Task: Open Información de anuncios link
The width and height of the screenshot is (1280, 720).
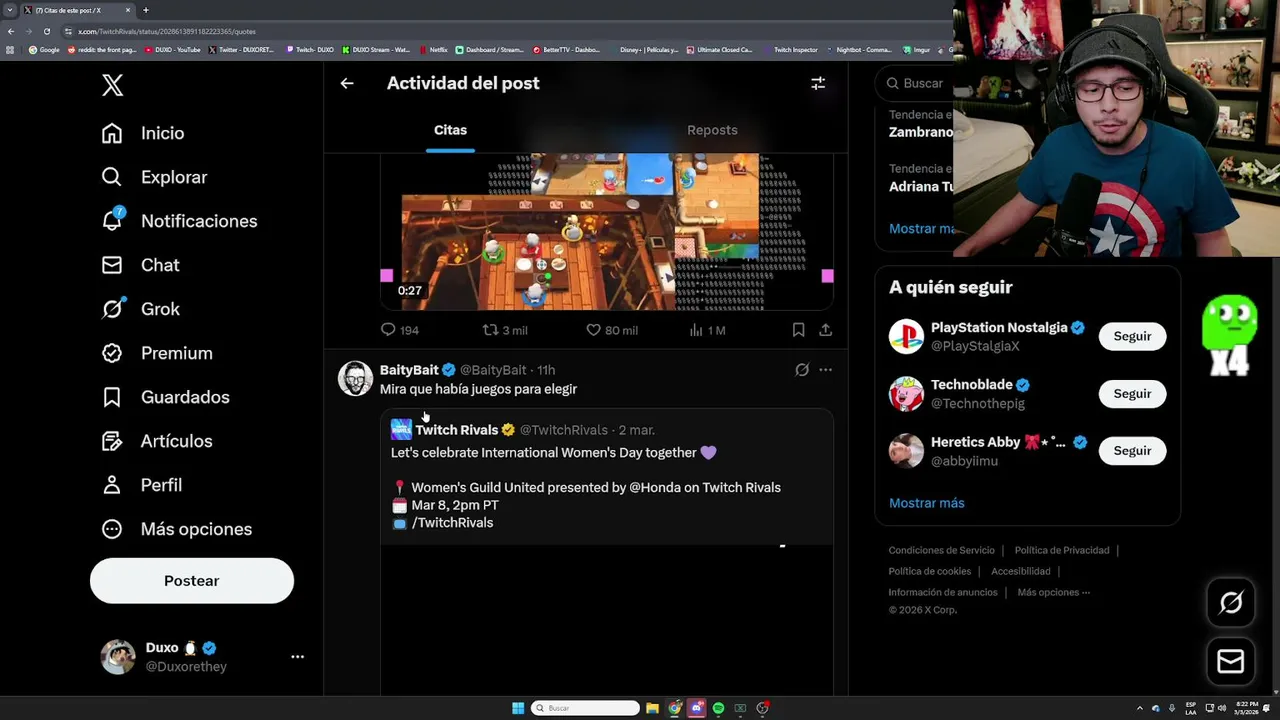Action: coord(943,592)
